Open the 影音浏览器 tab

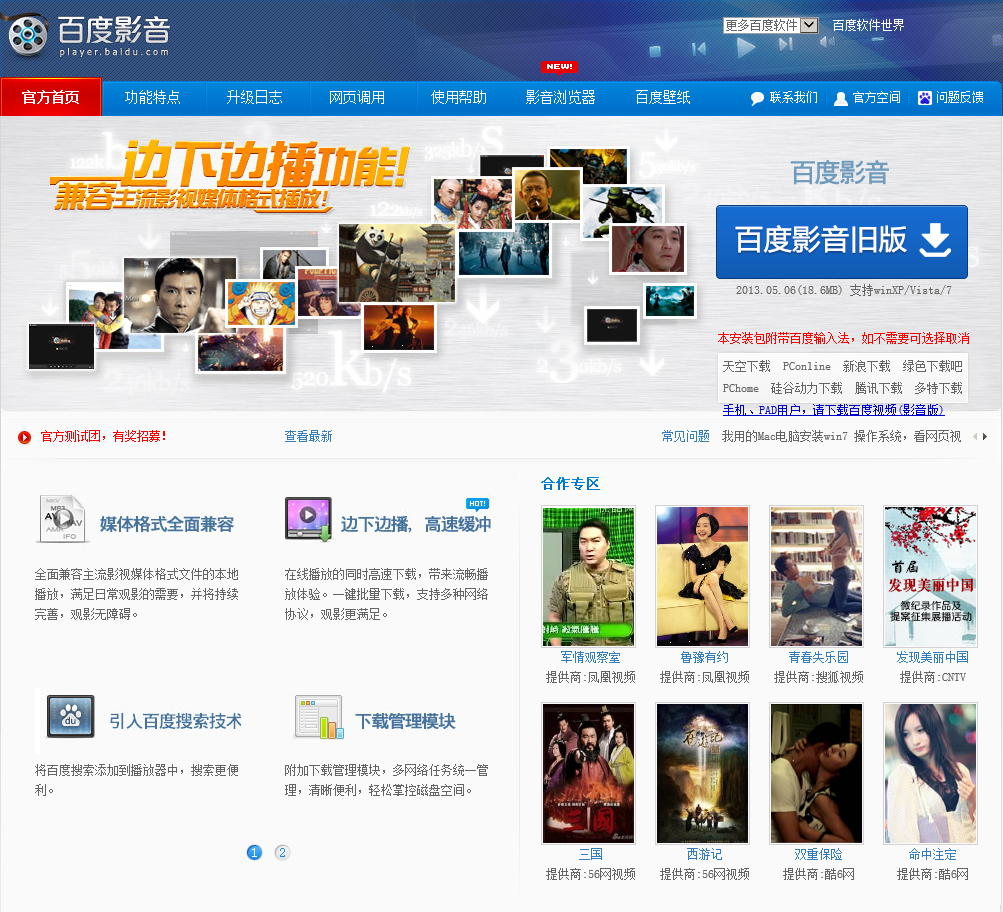coord(560,97)
